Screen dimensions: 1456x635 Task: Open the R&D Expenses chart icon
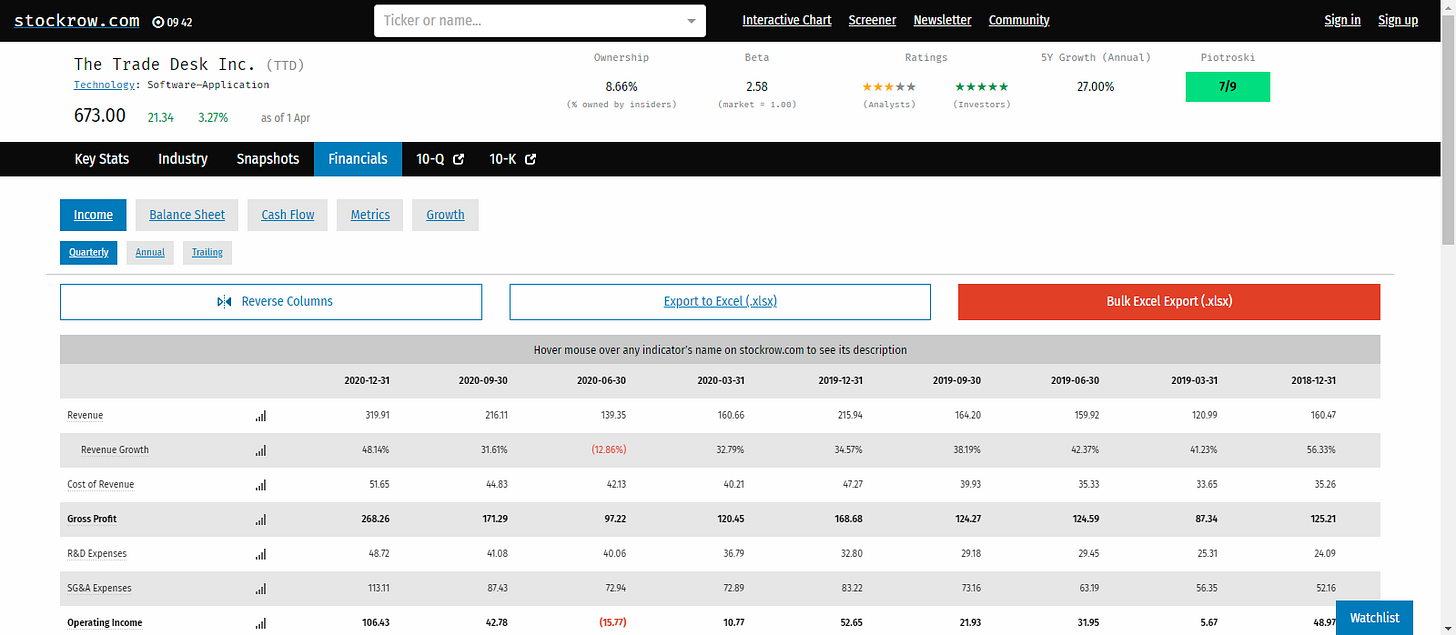261,554
